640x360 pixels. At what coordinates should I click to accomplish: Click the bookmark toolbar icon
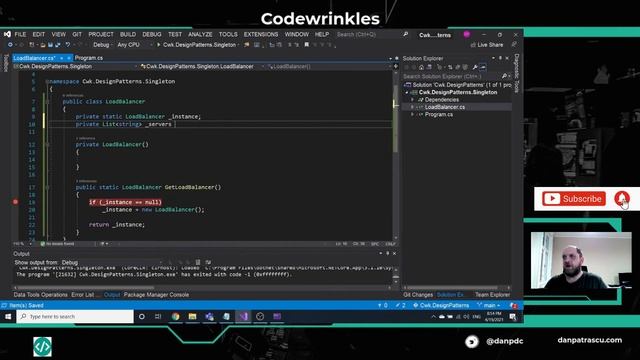(307, 45)
